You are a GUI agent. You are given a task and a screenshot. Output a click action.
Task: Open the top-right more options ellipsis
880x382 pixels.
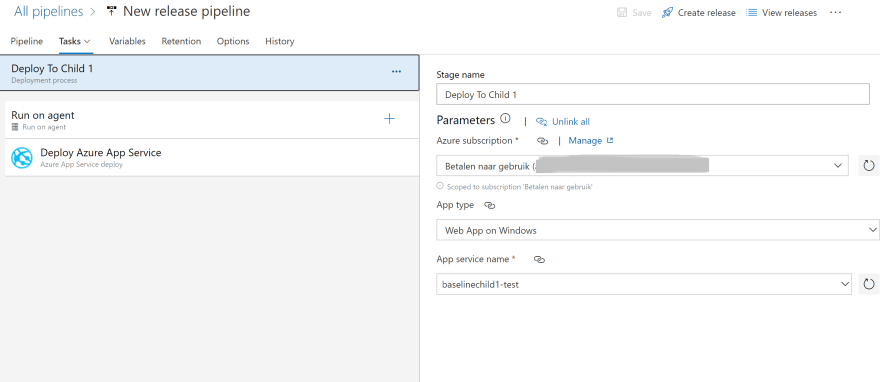(x=835, y=12)
